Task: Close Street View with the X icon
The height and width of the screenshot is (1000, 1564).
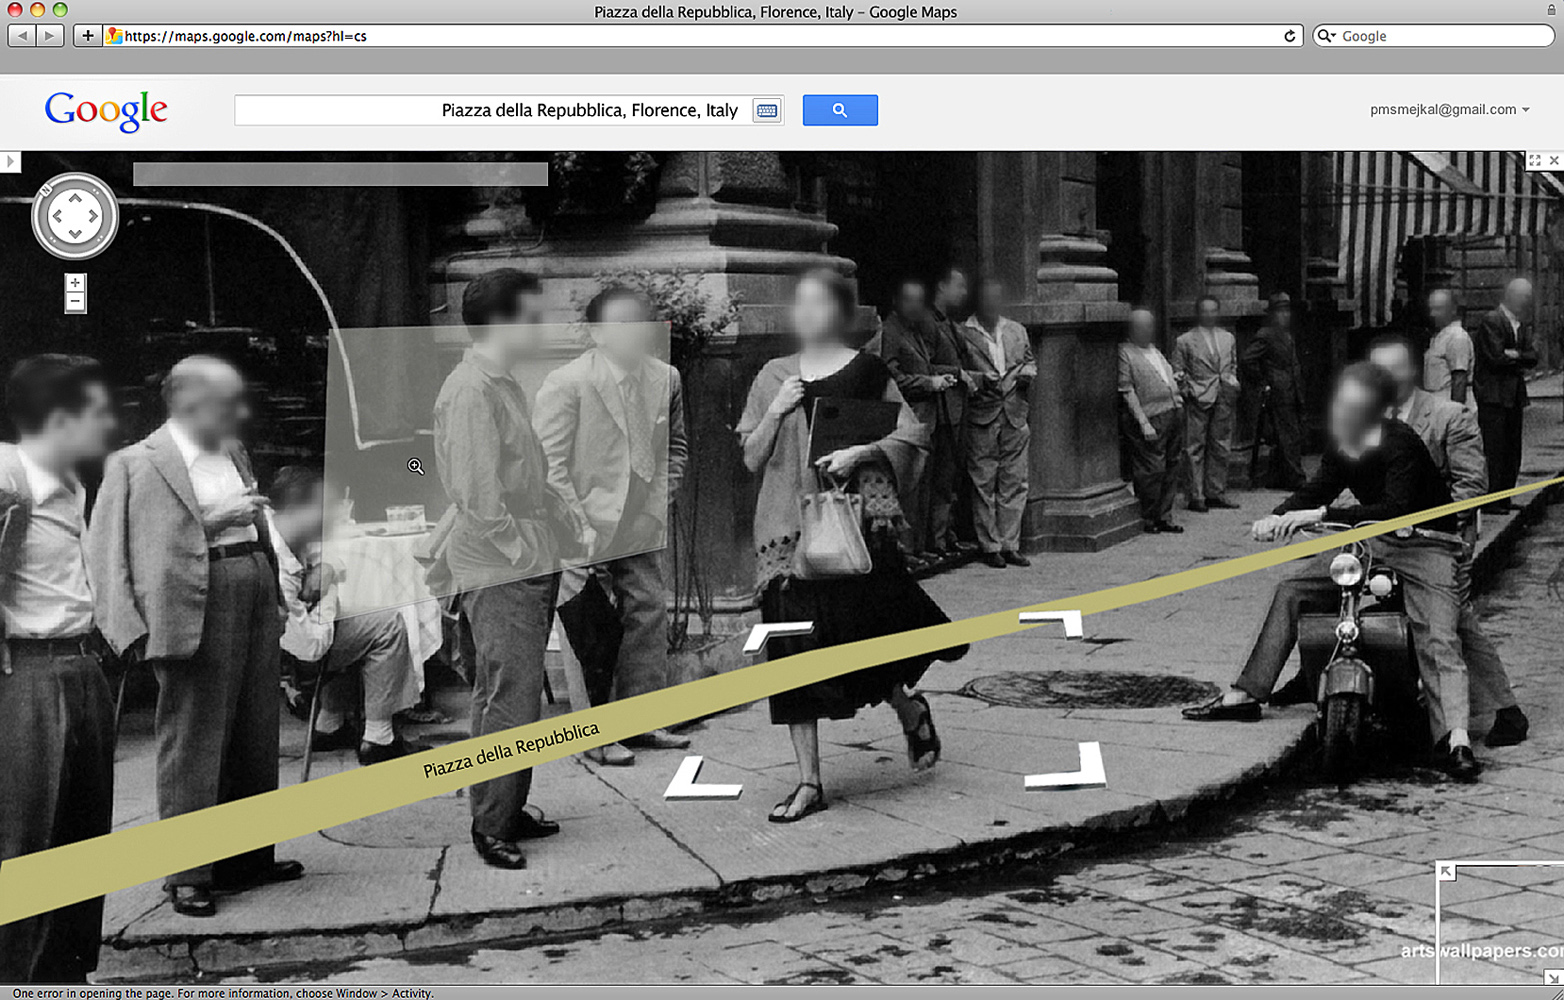Action: pos(1554,160)
